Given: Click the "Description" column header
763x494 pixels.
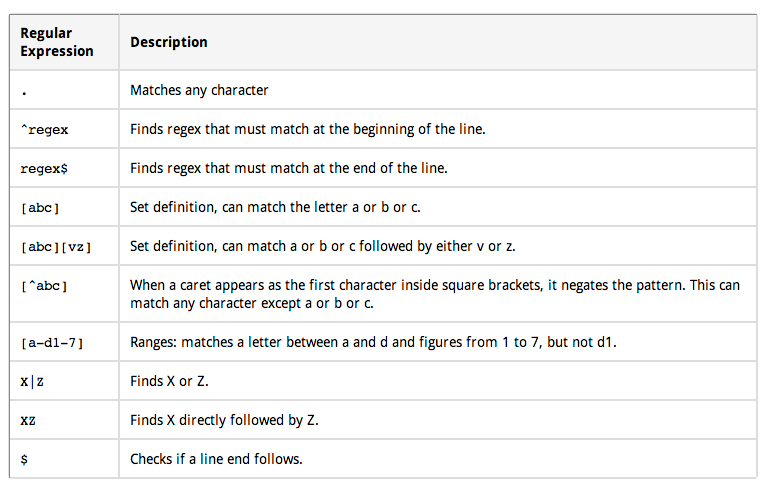Looking at the screenshot, I should (x=169, y=42).
